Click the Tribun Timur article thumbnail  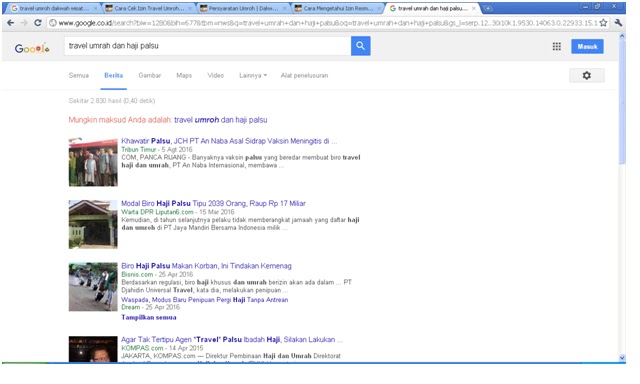pos(93,162)
